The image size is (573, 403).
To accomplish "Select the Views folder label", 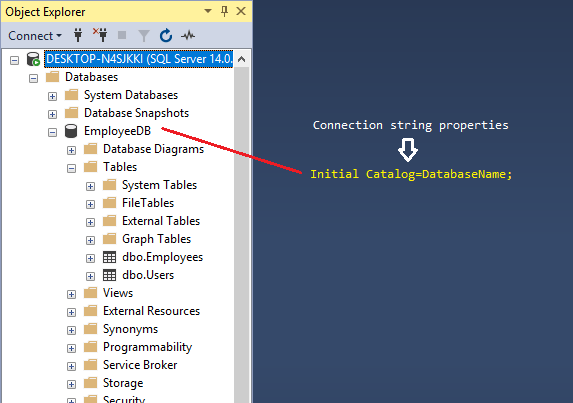I will click(118, 293).
